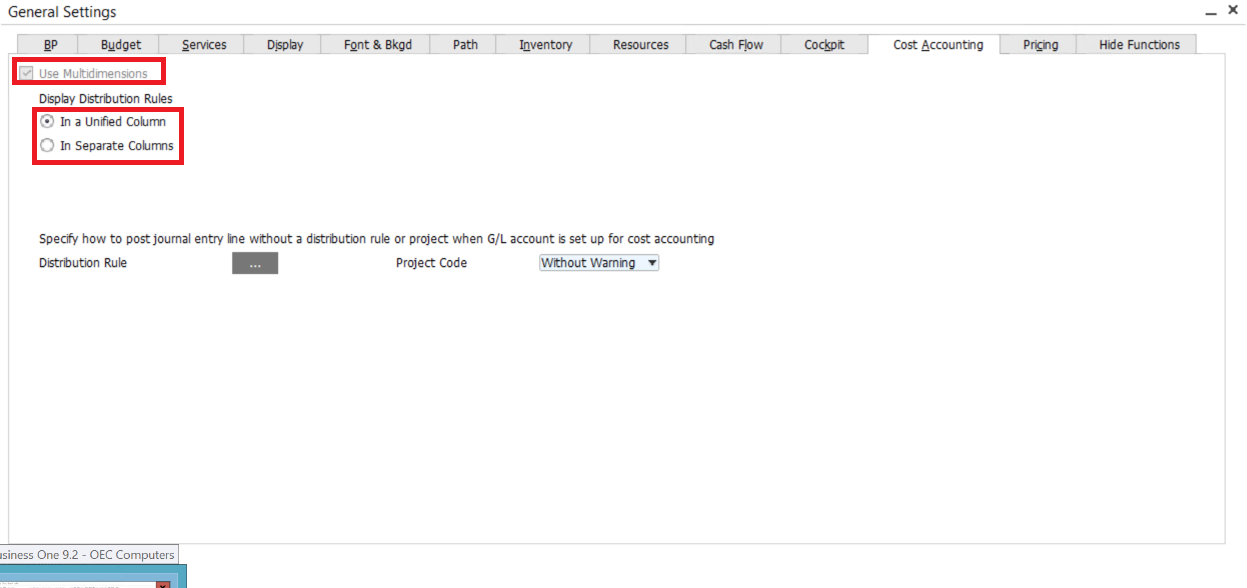
Task: Go to the Resources tab
Action: [x=640, y=45]
